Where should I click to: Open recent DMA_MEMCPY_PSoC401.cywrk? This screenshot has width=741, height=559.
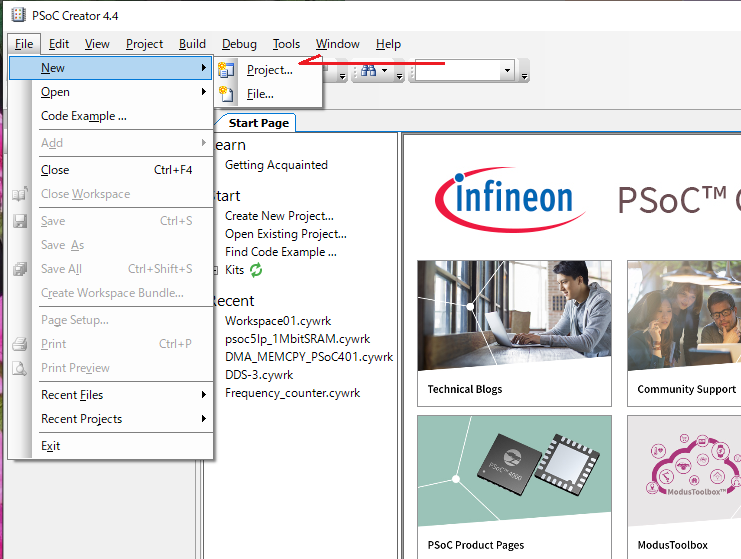pyautogui.click(x=309, y=357)
